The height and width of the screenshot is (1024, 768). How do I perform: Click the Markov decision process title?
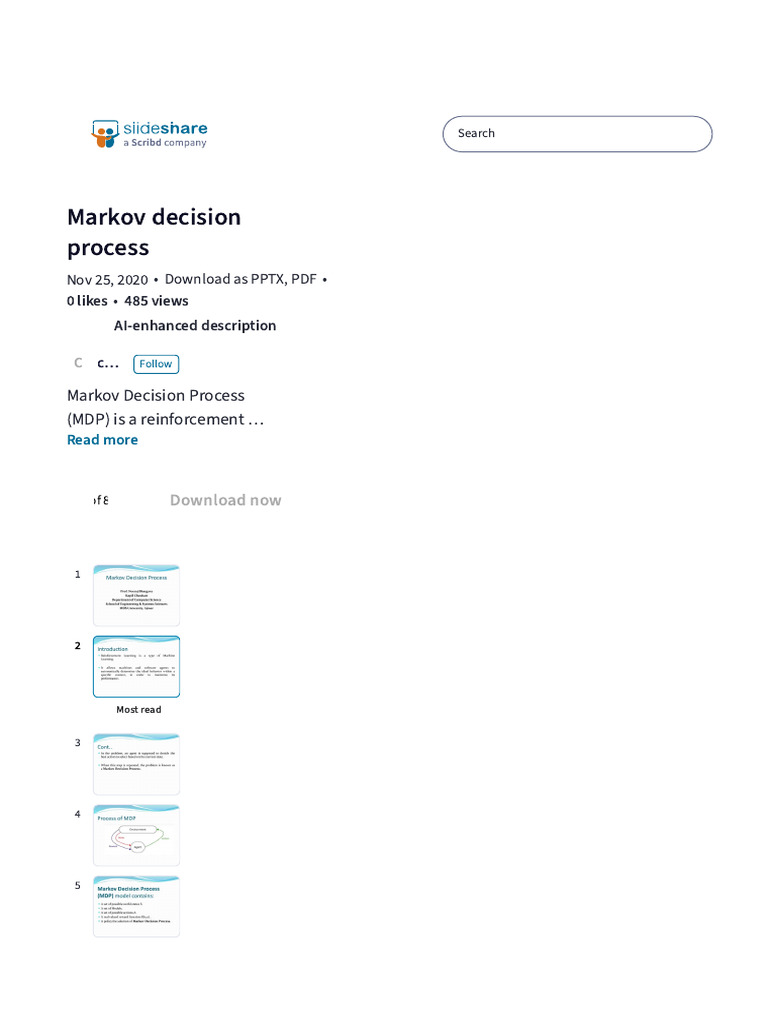(x=154, y=232)
